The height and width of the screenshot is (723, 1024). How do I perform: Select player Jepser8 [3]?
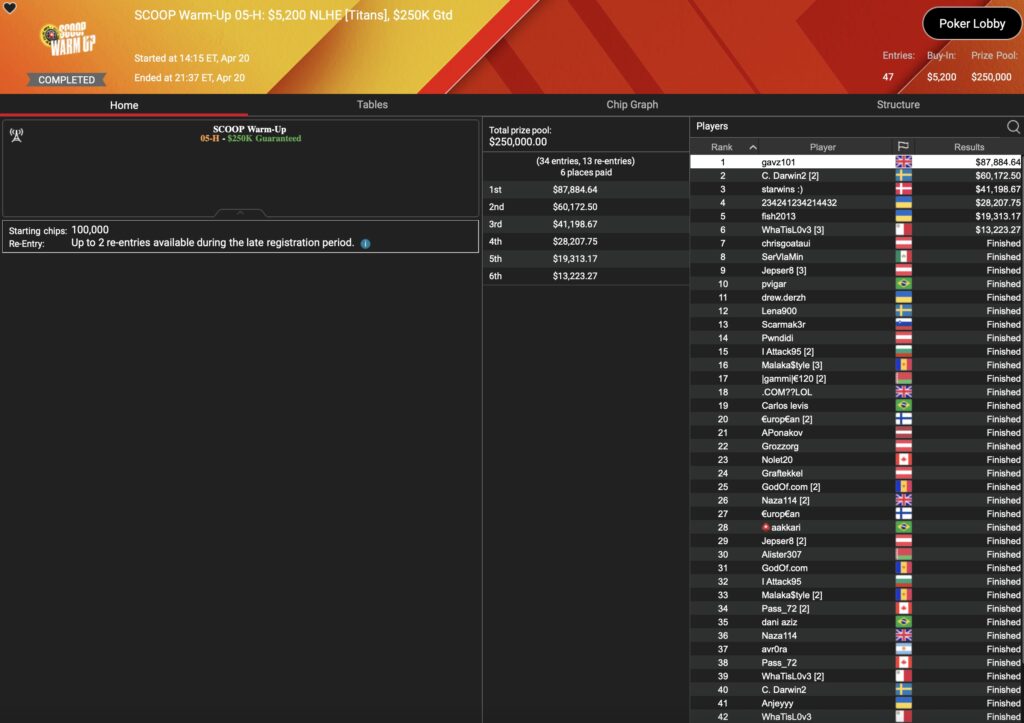(x=856, y=270)
